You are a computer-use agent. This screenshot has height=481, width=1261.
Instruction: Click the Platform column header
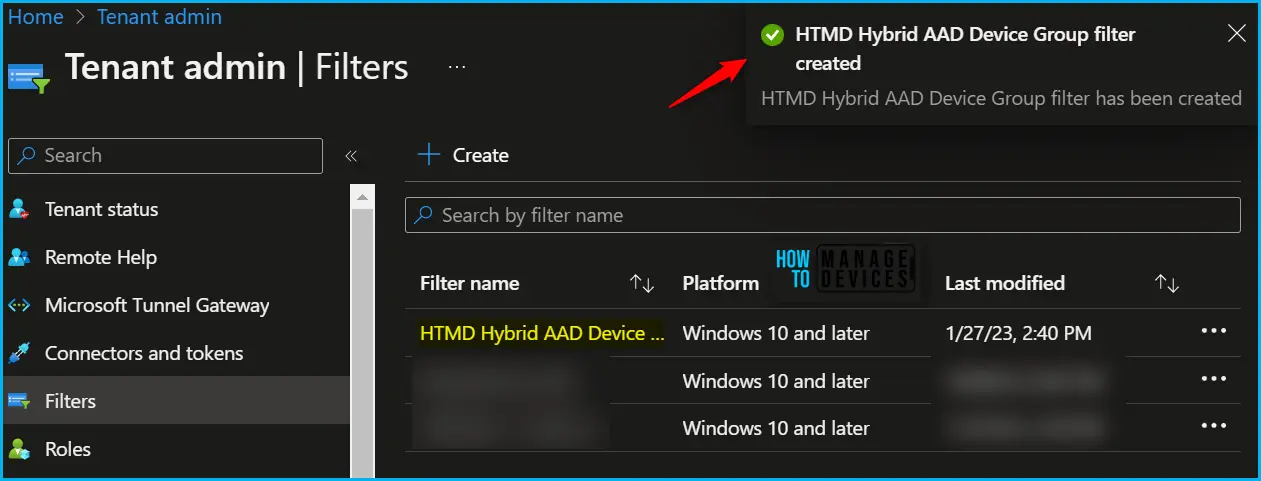click(721, 284)
